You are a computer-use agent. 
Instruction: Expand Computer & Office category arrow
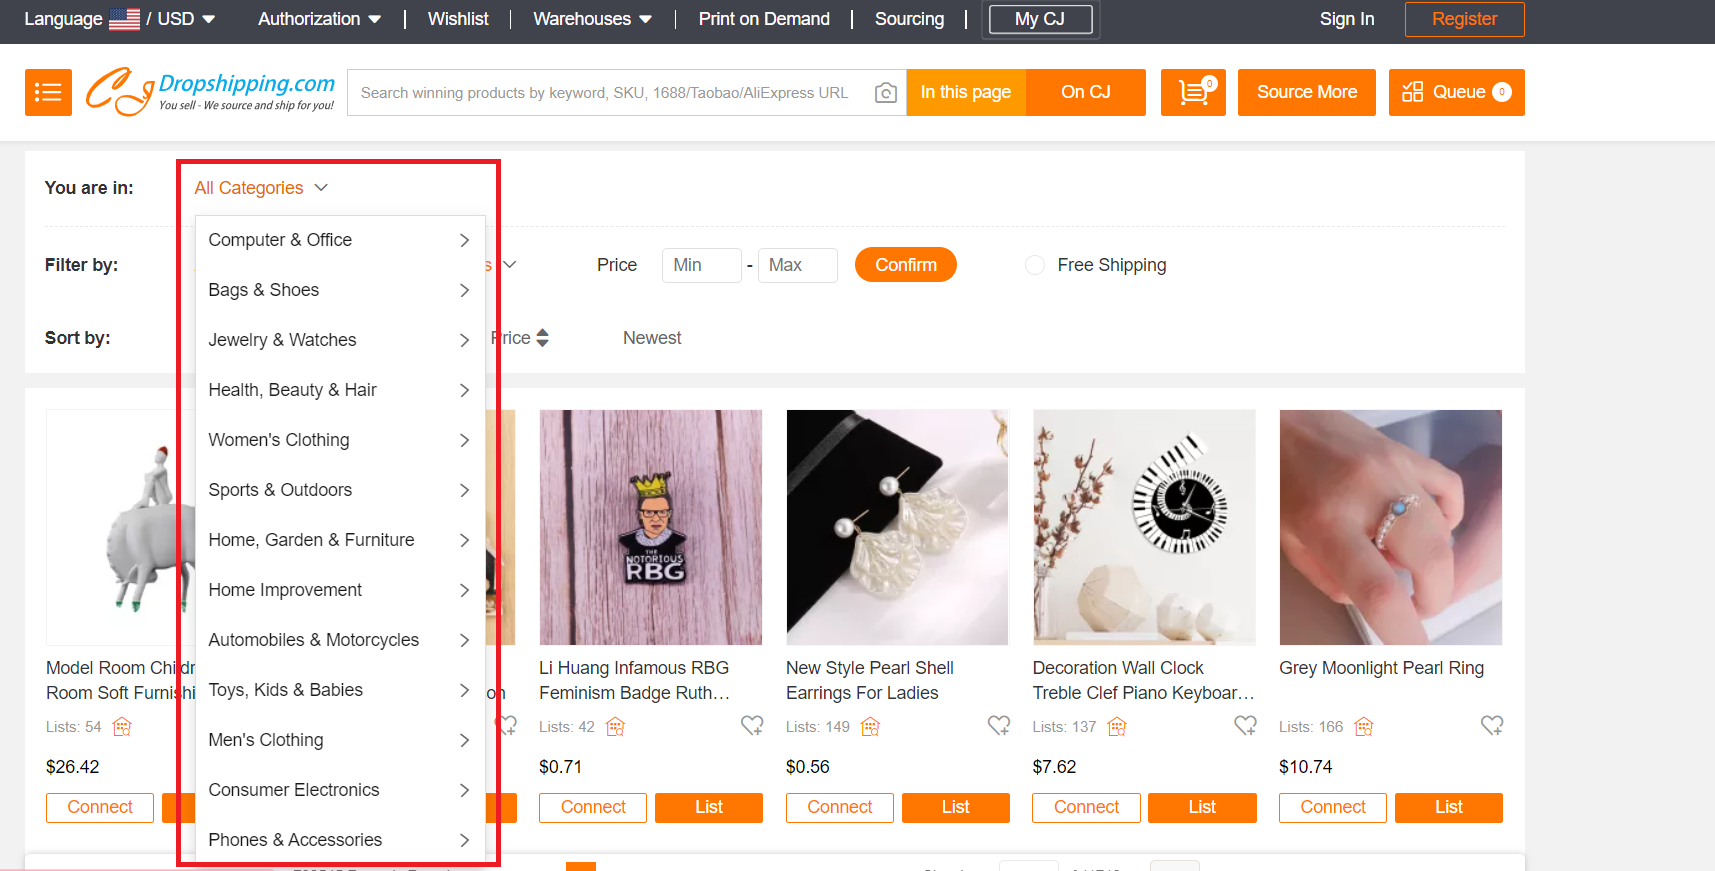pyautogui.click(x=464, y=240)
